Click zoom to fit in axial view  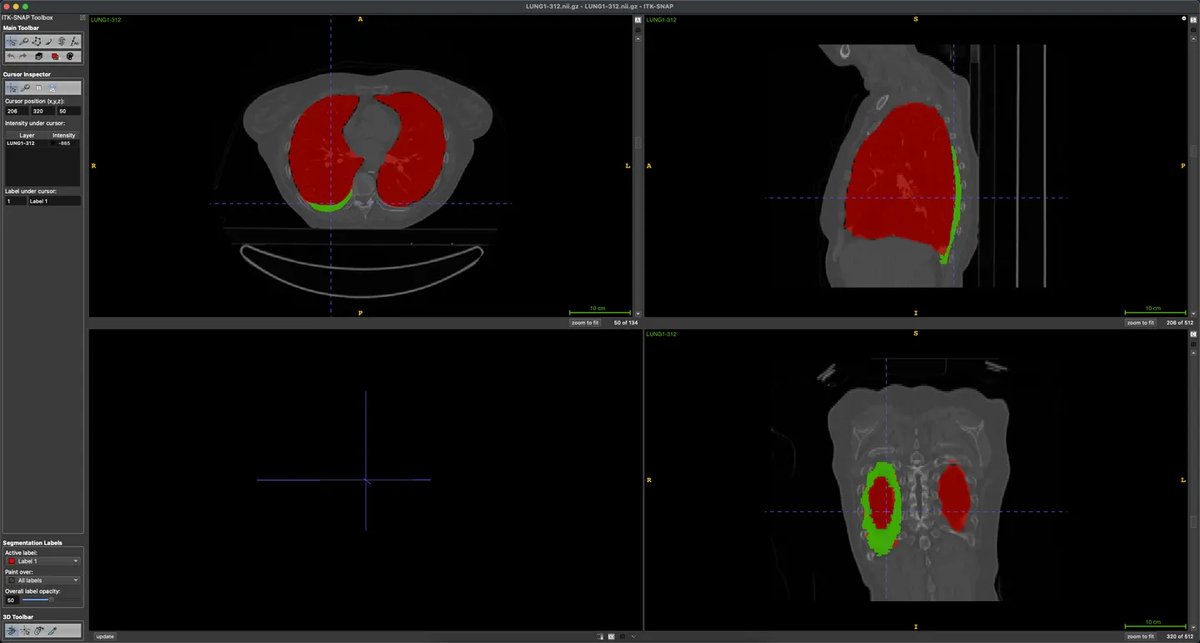584,323
